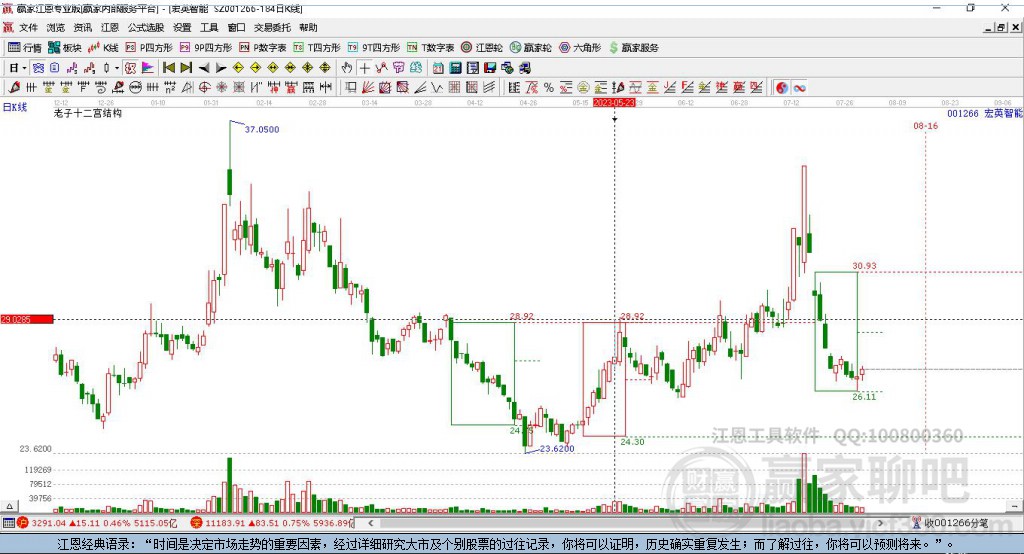Click the candlestick bar icon
The height and width of the screenshot is (554, 1024).
[106, 68]
